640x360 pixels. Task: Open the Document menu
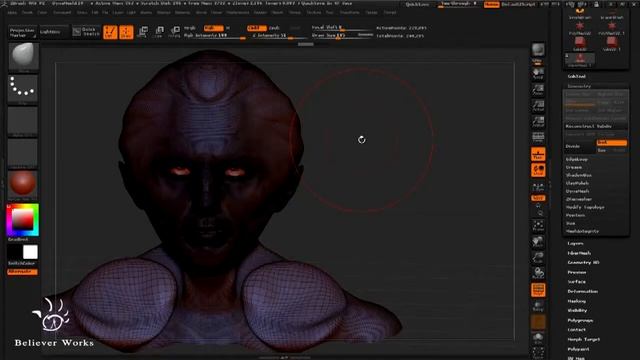(x=62, y=13)
